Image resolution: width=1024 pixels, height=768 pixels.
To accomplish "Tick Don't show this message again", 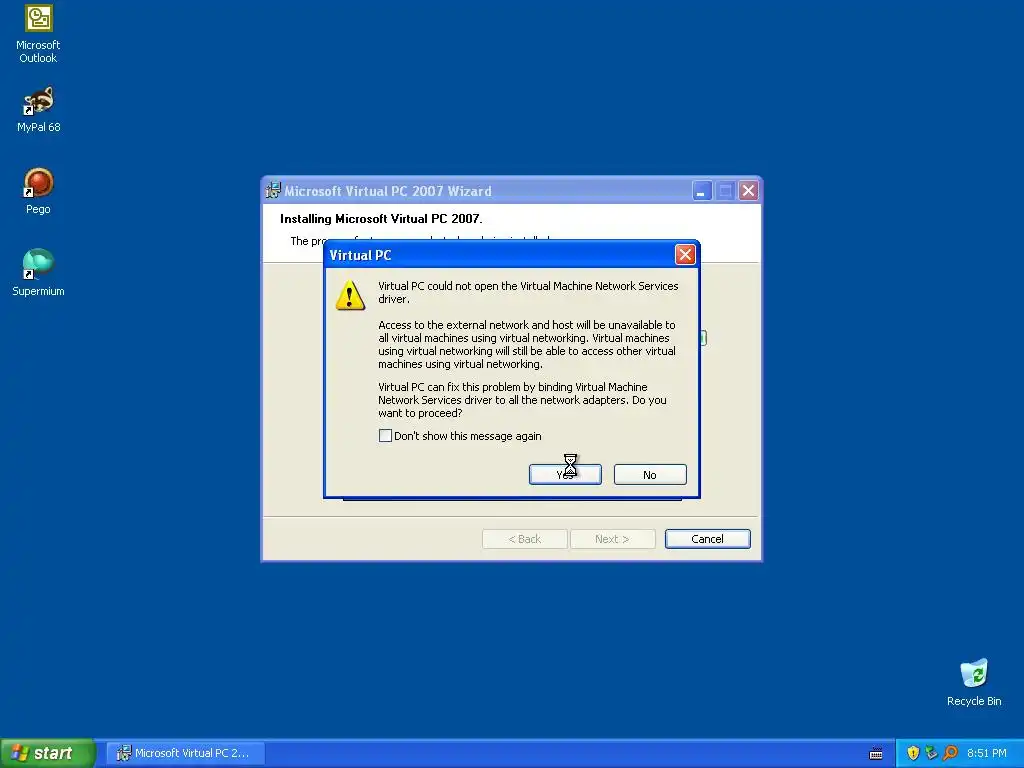I will click(385, 436).
